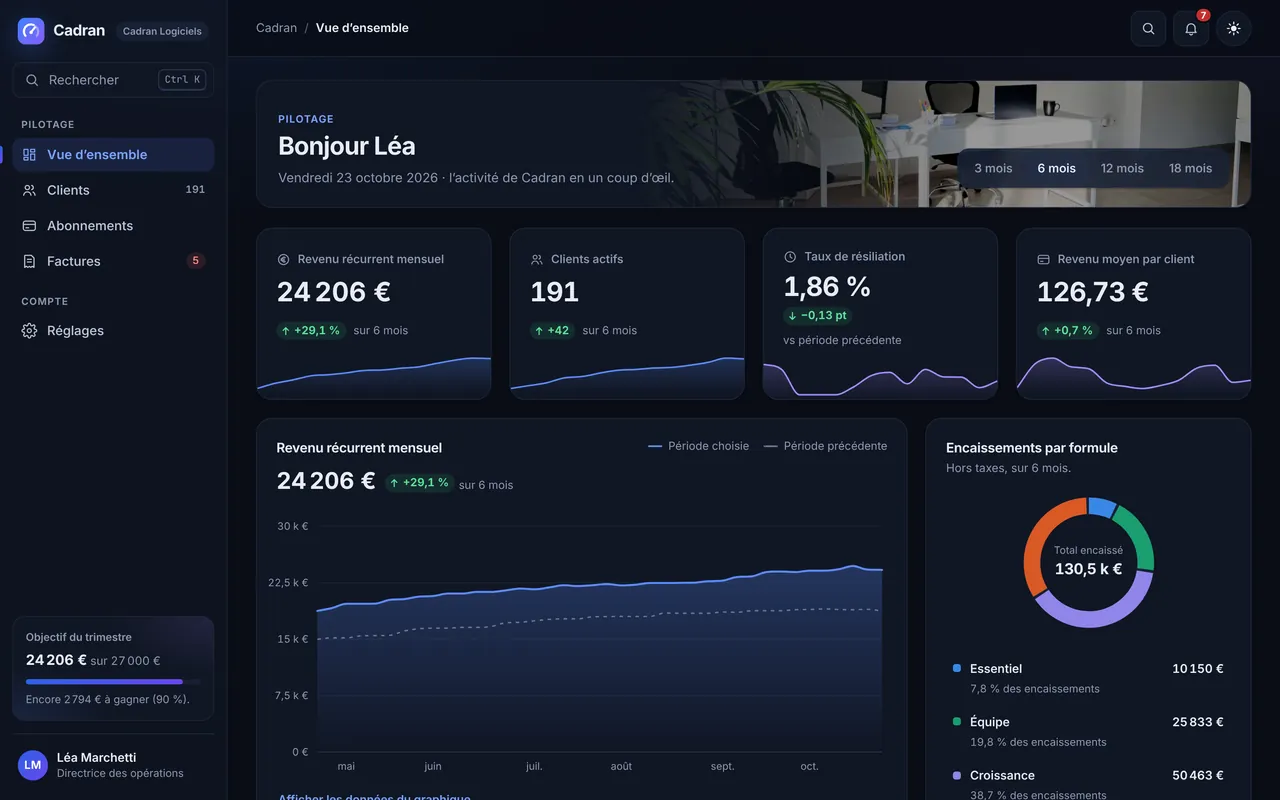
Task: Open Factures from the sidebar
Action: click(x=113, y=261)
